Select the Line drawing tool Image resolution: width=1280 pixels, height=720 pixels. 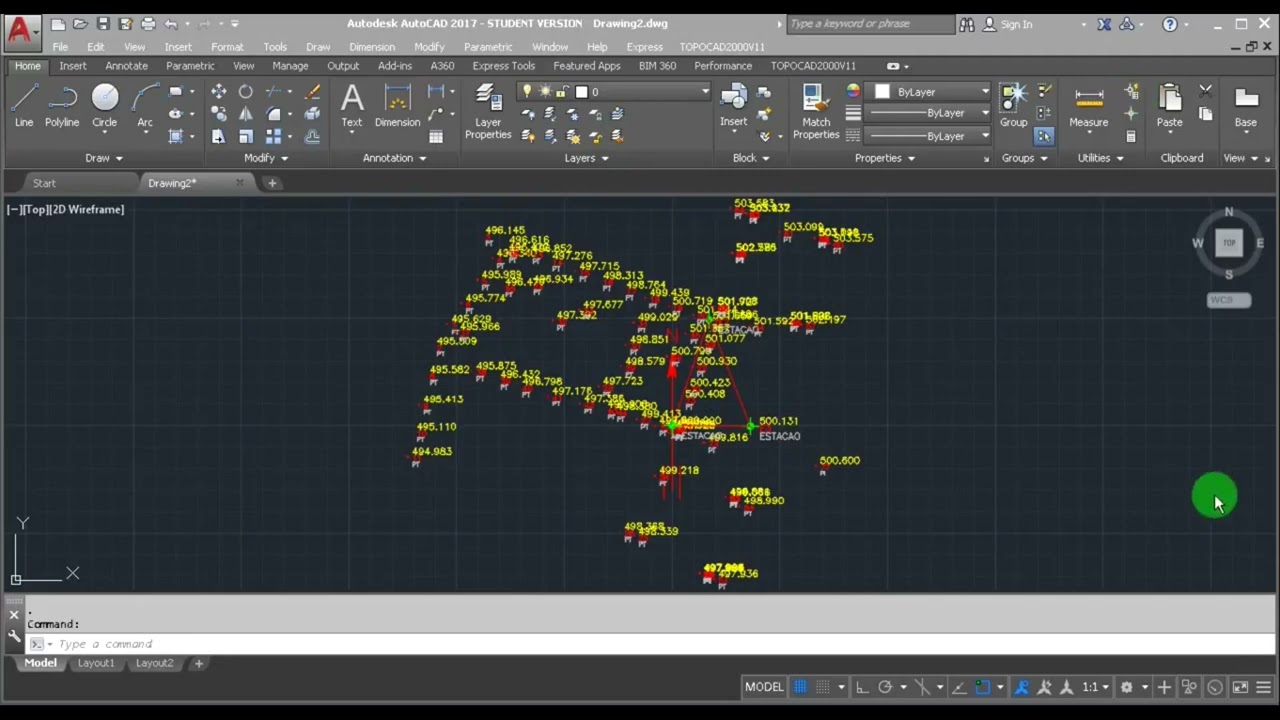pos(24,106)
